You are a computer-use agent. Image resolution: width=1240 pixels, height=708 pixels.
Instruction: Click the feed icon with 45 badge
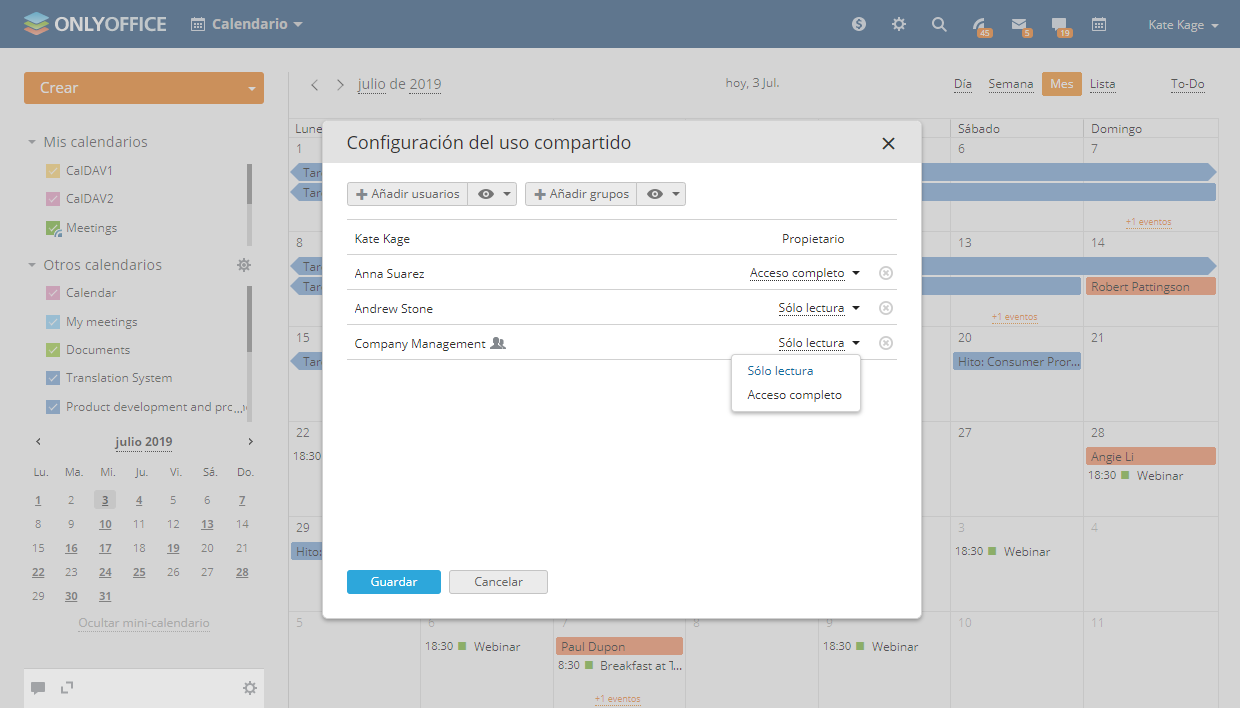(x=979, y=24)
